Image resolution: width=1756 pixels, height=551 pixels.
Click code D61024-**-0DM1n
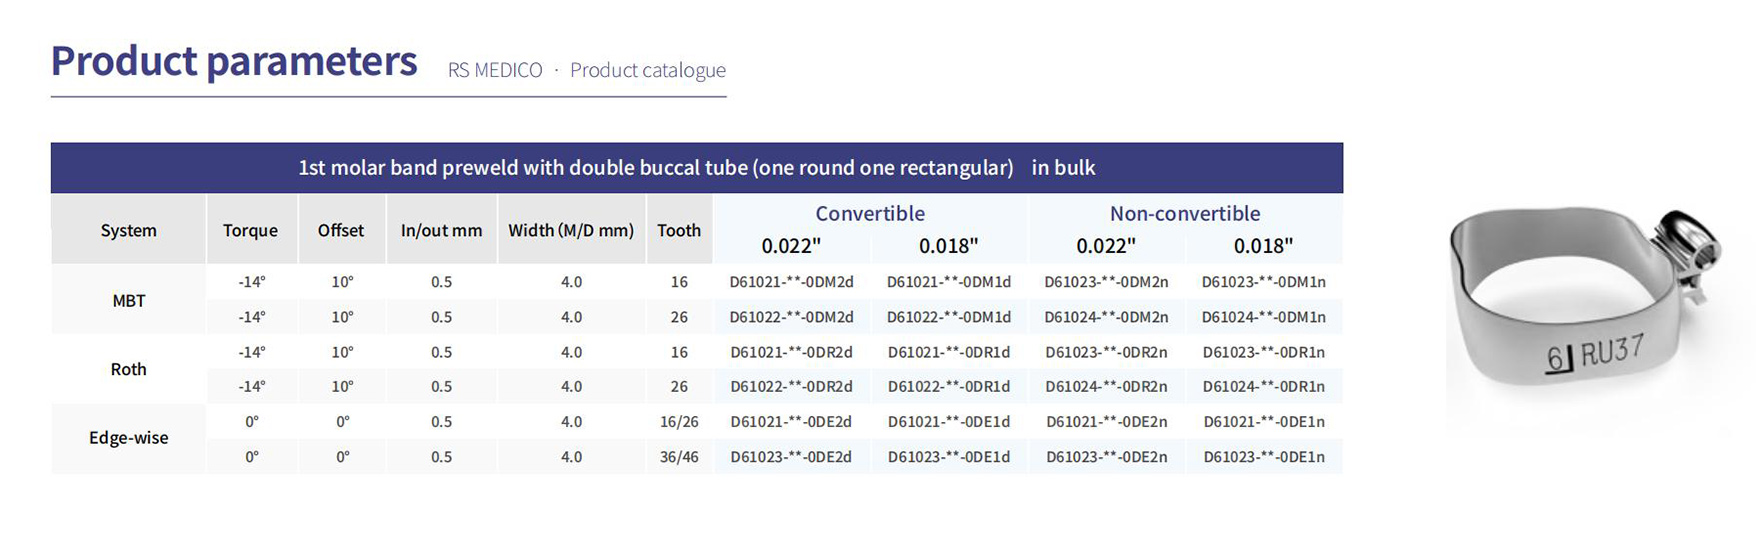click(1263, 317)
